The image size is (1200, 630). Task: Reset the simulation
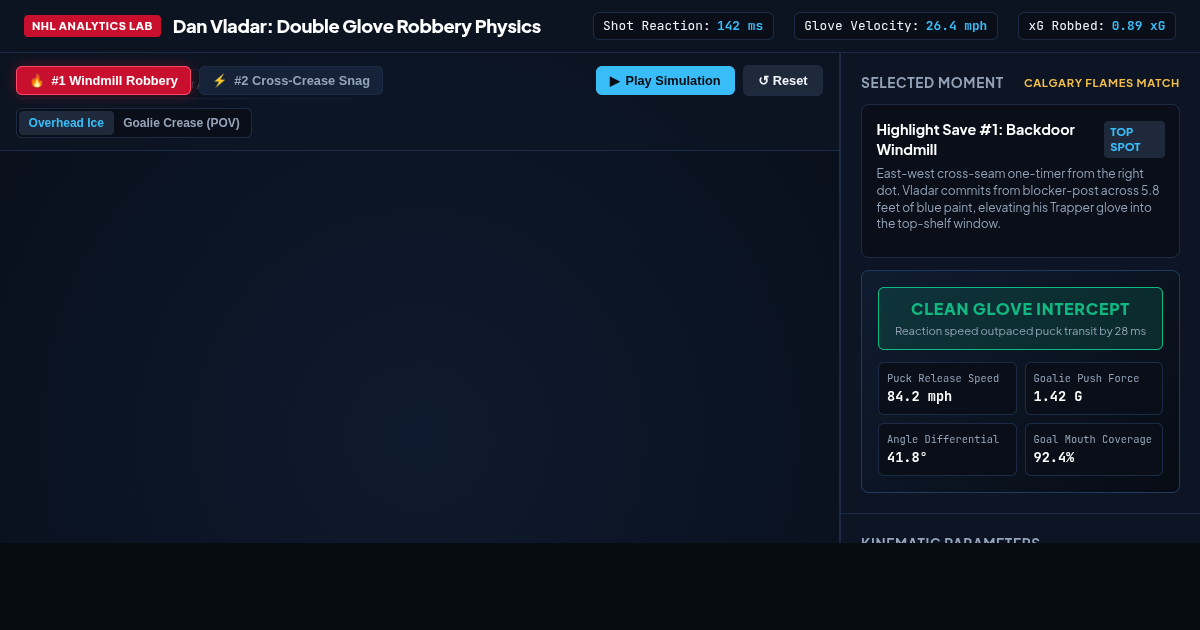pyautogui.click(x=783, y=81)
